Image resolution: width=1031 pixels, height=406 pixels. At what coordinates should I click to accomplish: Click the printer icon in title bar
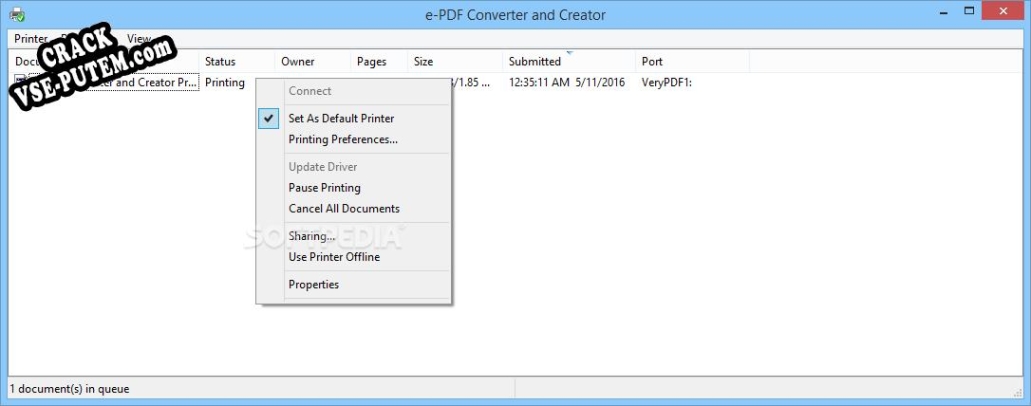(17, 14)
